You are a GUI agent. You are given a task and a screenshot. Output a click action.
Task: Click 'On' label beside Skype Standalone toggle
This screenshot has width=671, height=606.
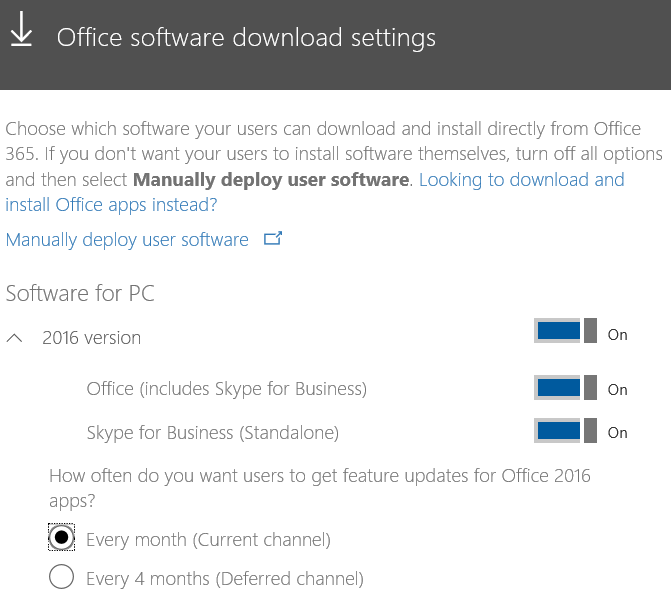tap(618, 433)
